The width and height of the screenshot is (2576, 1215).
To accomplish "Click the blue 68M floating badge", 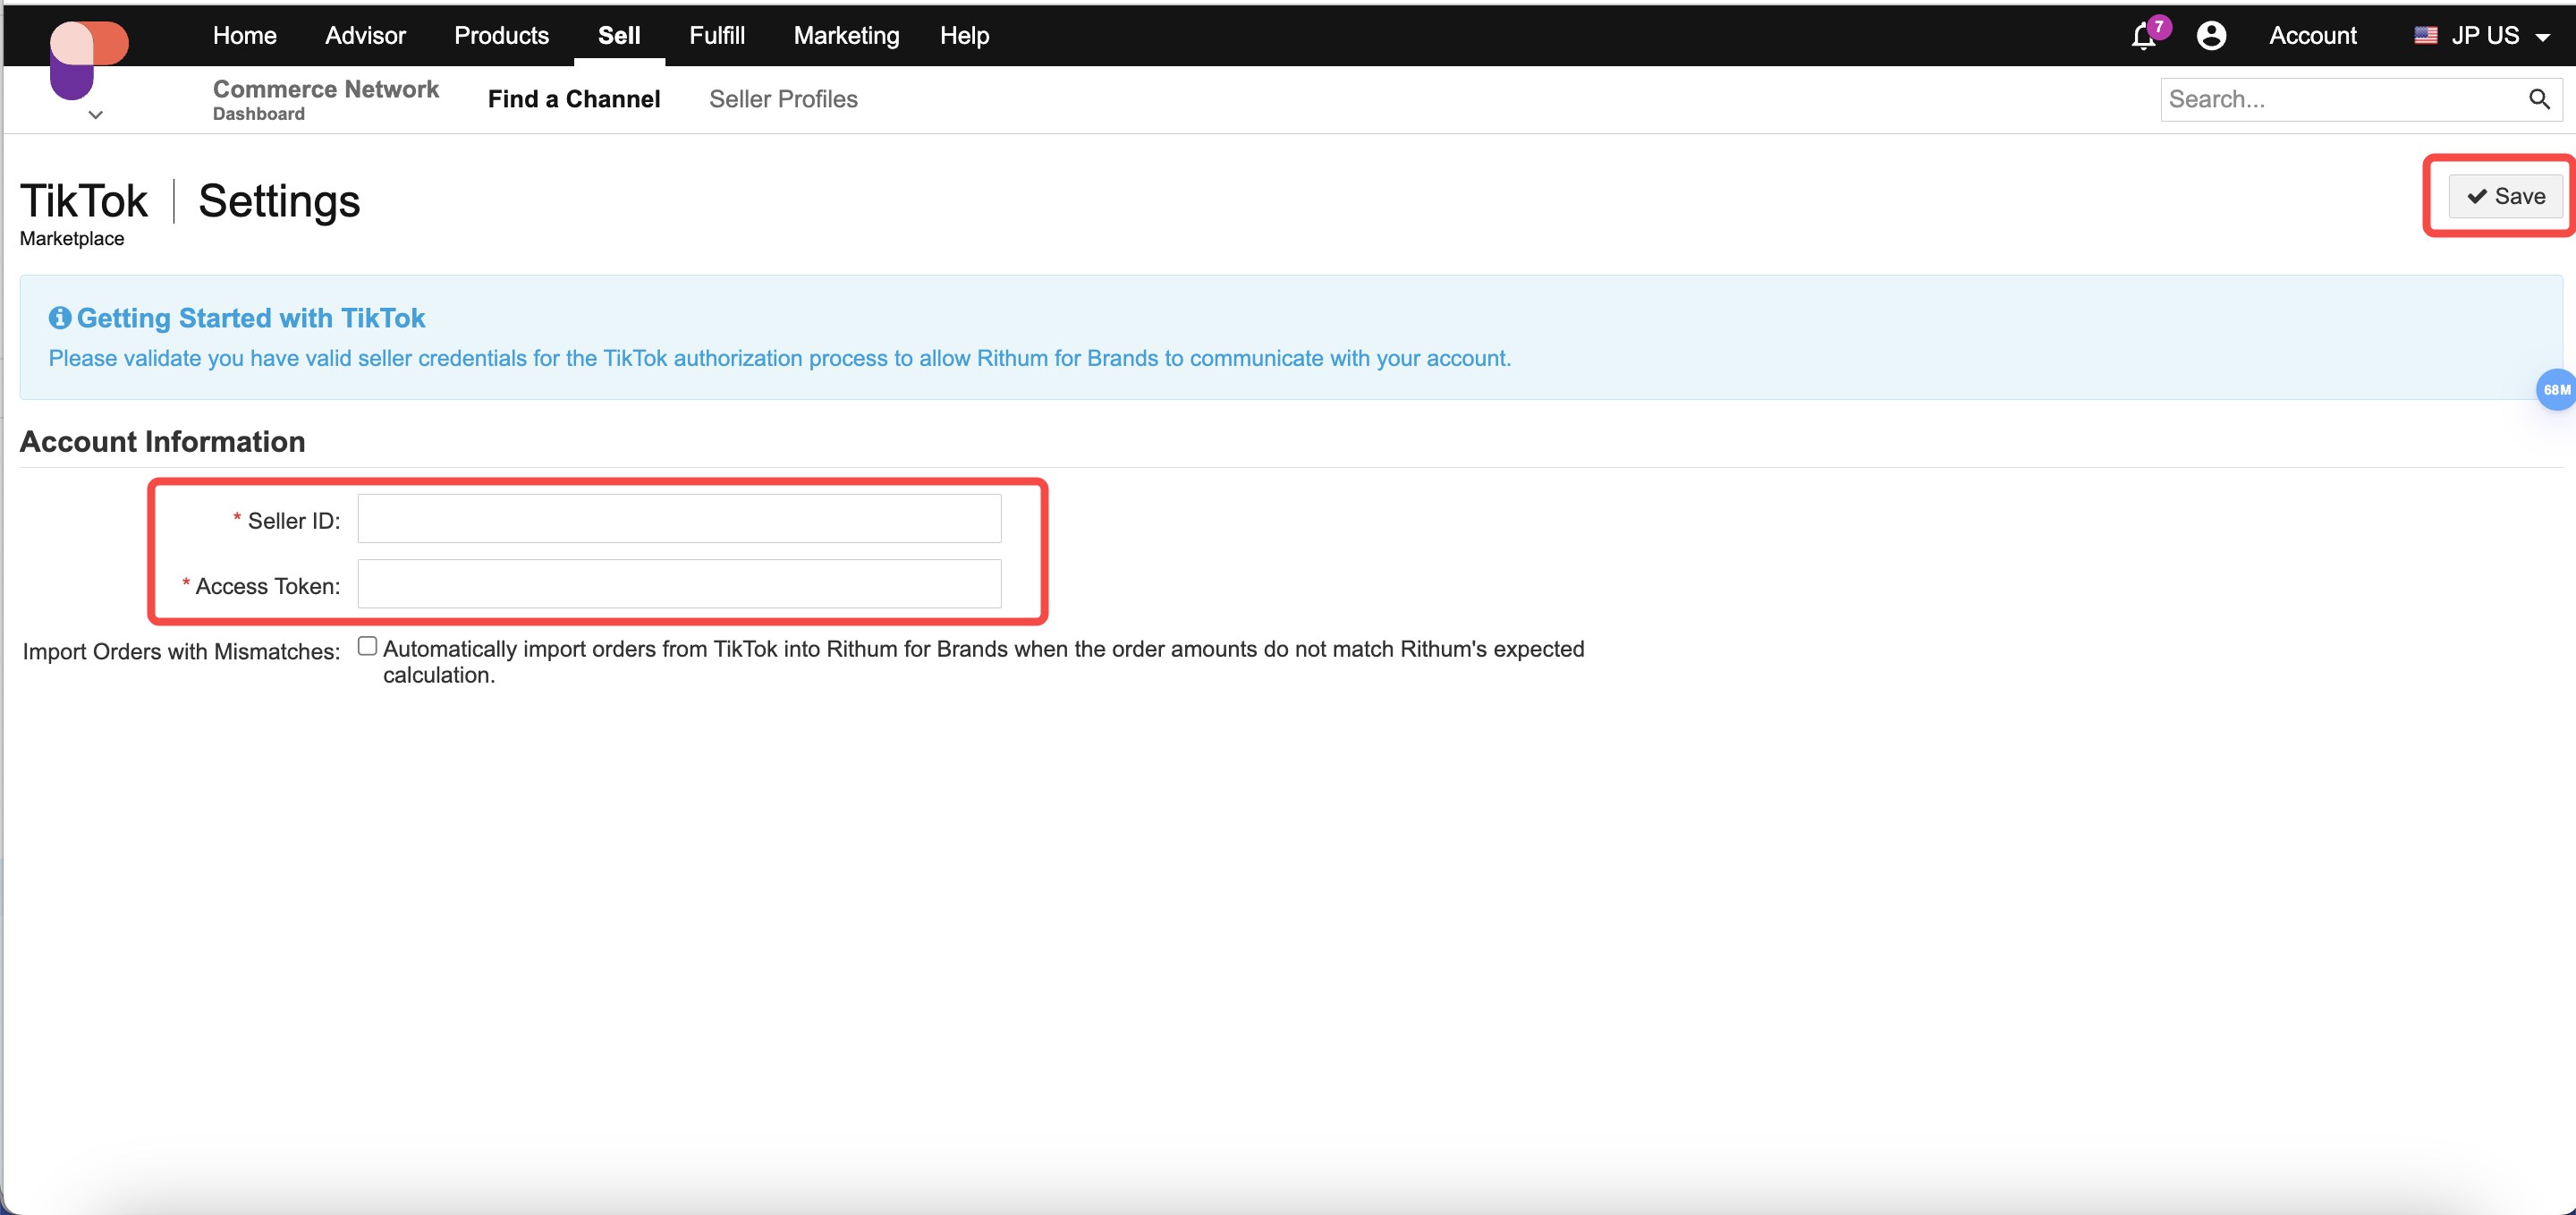I will point(2555,390).
